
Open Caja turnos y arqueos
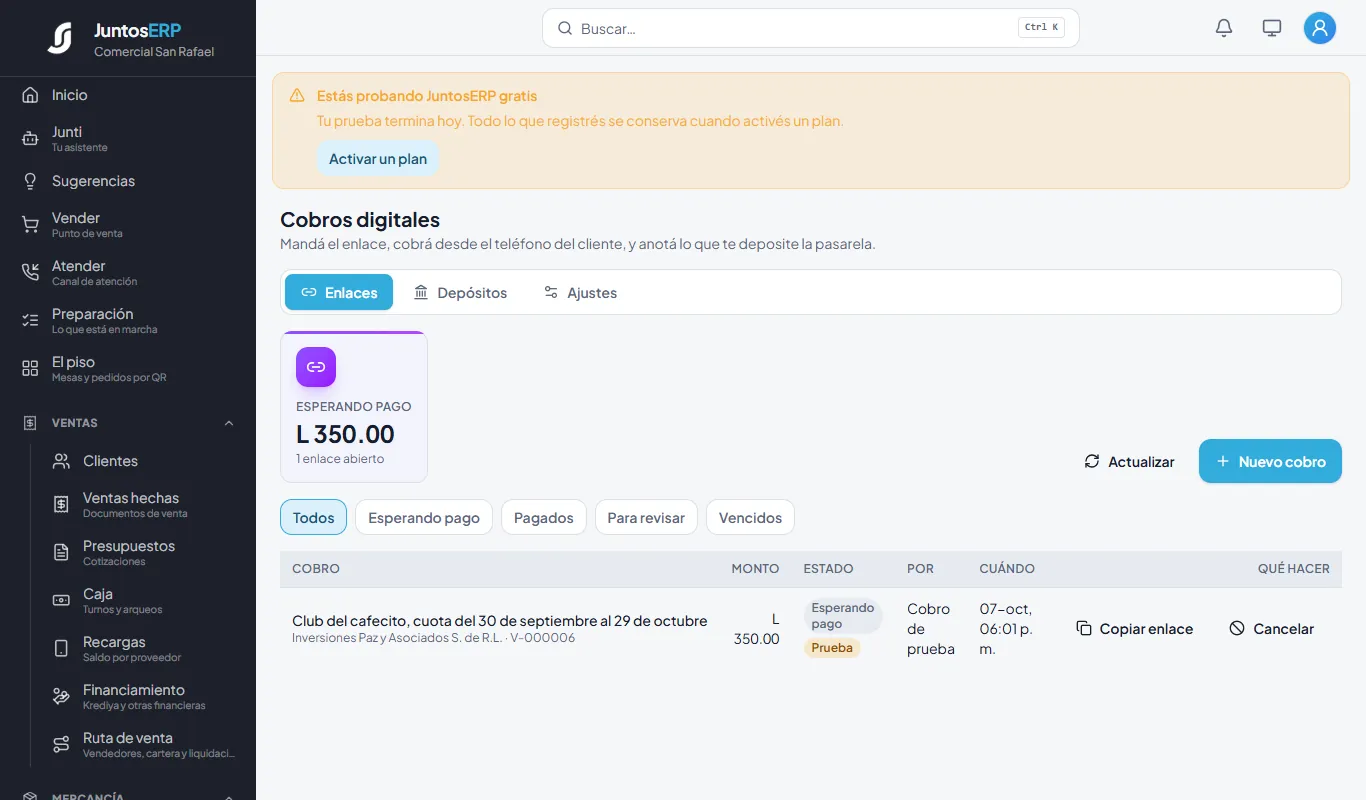[x=143, y=600]
